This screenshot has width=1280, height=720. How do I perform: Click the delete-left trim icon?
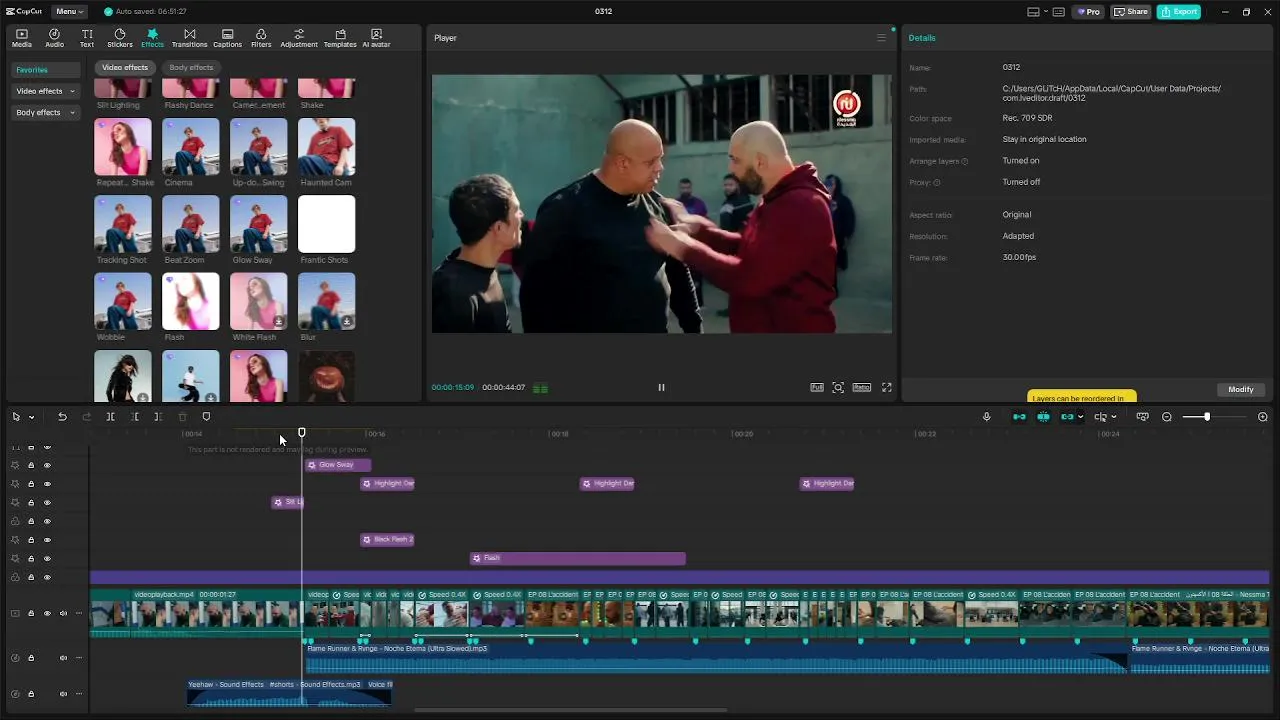(134, 417)
